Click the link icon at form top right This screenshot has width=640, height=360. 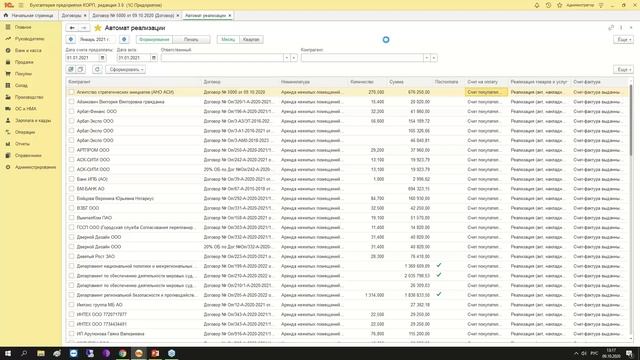611,28
